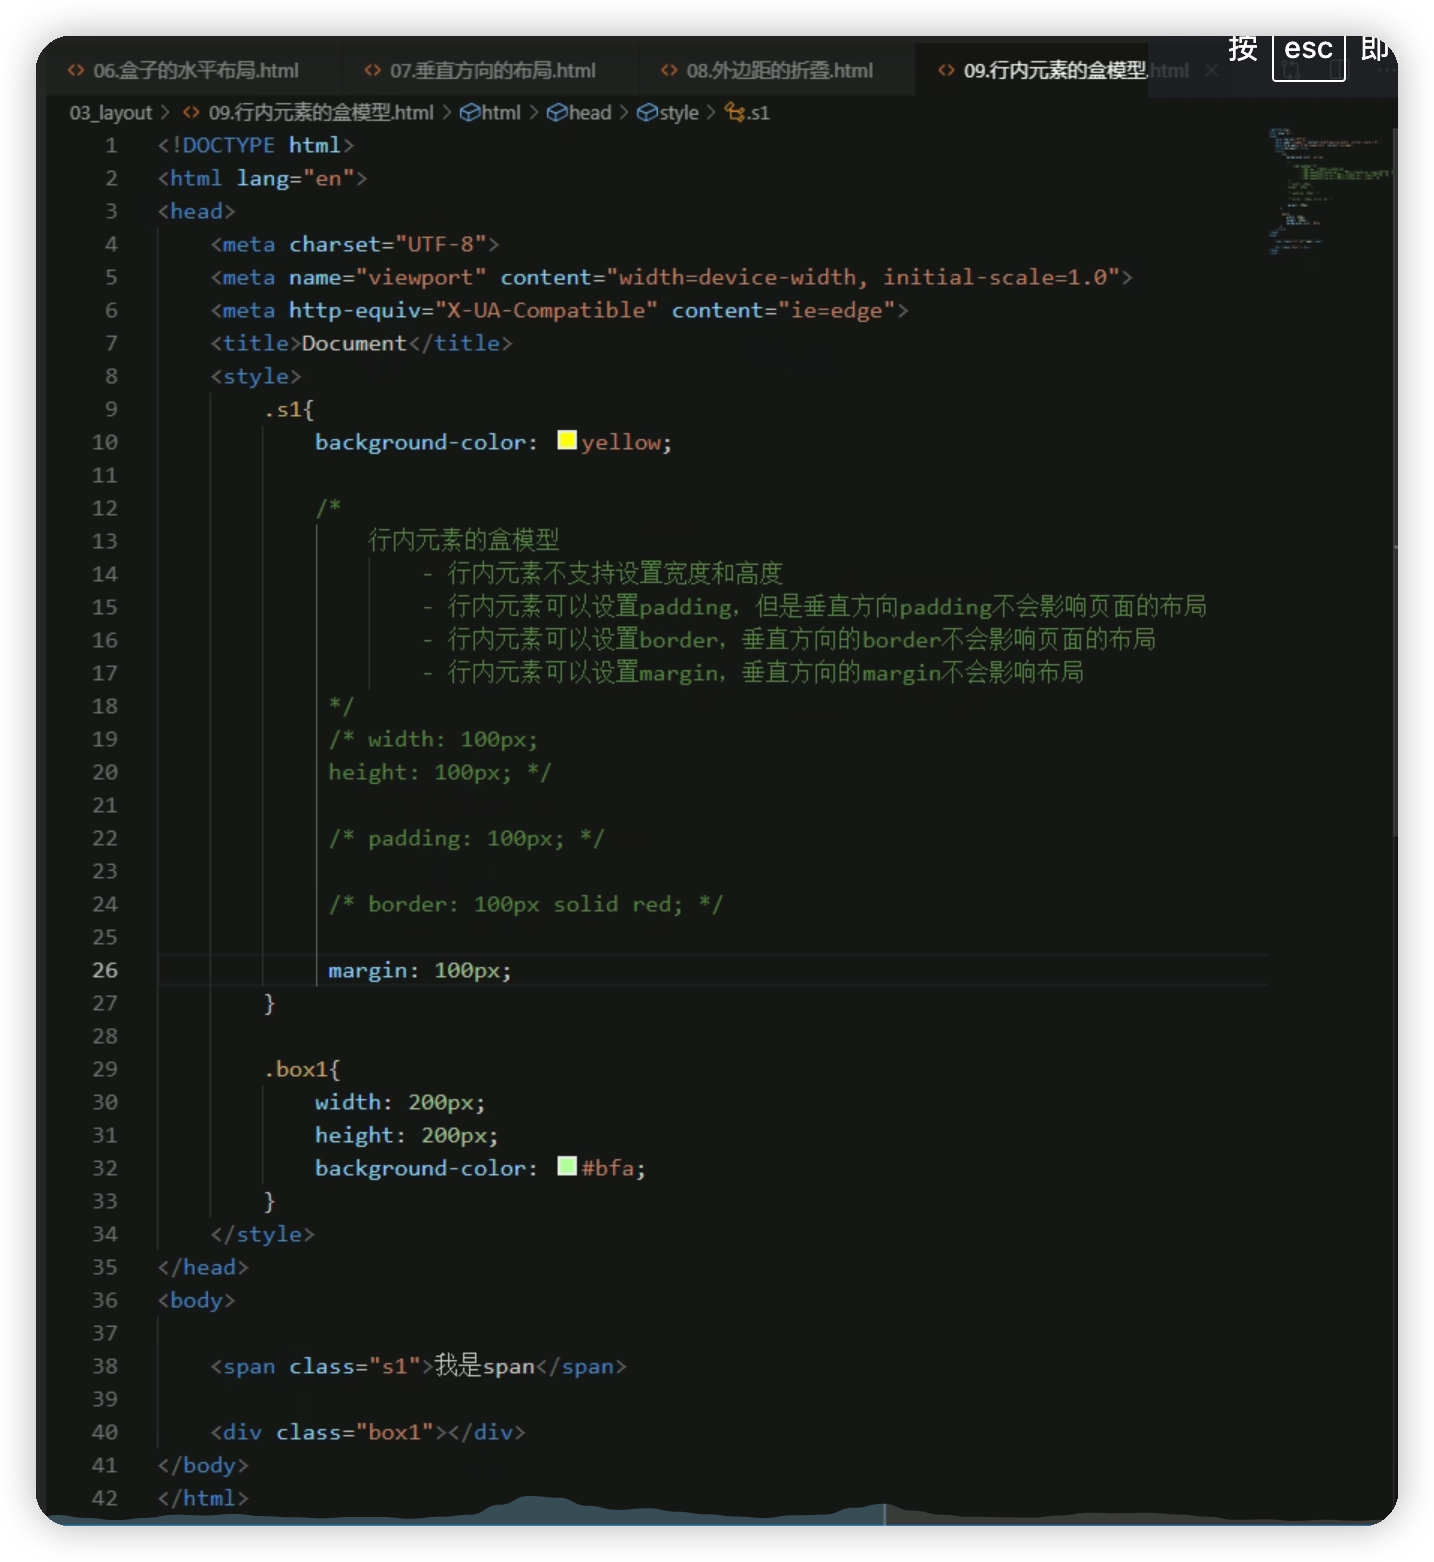Click 'Document' inside the title tag
This screenshot has height=1562, width=1434.
tap(354, 343)
